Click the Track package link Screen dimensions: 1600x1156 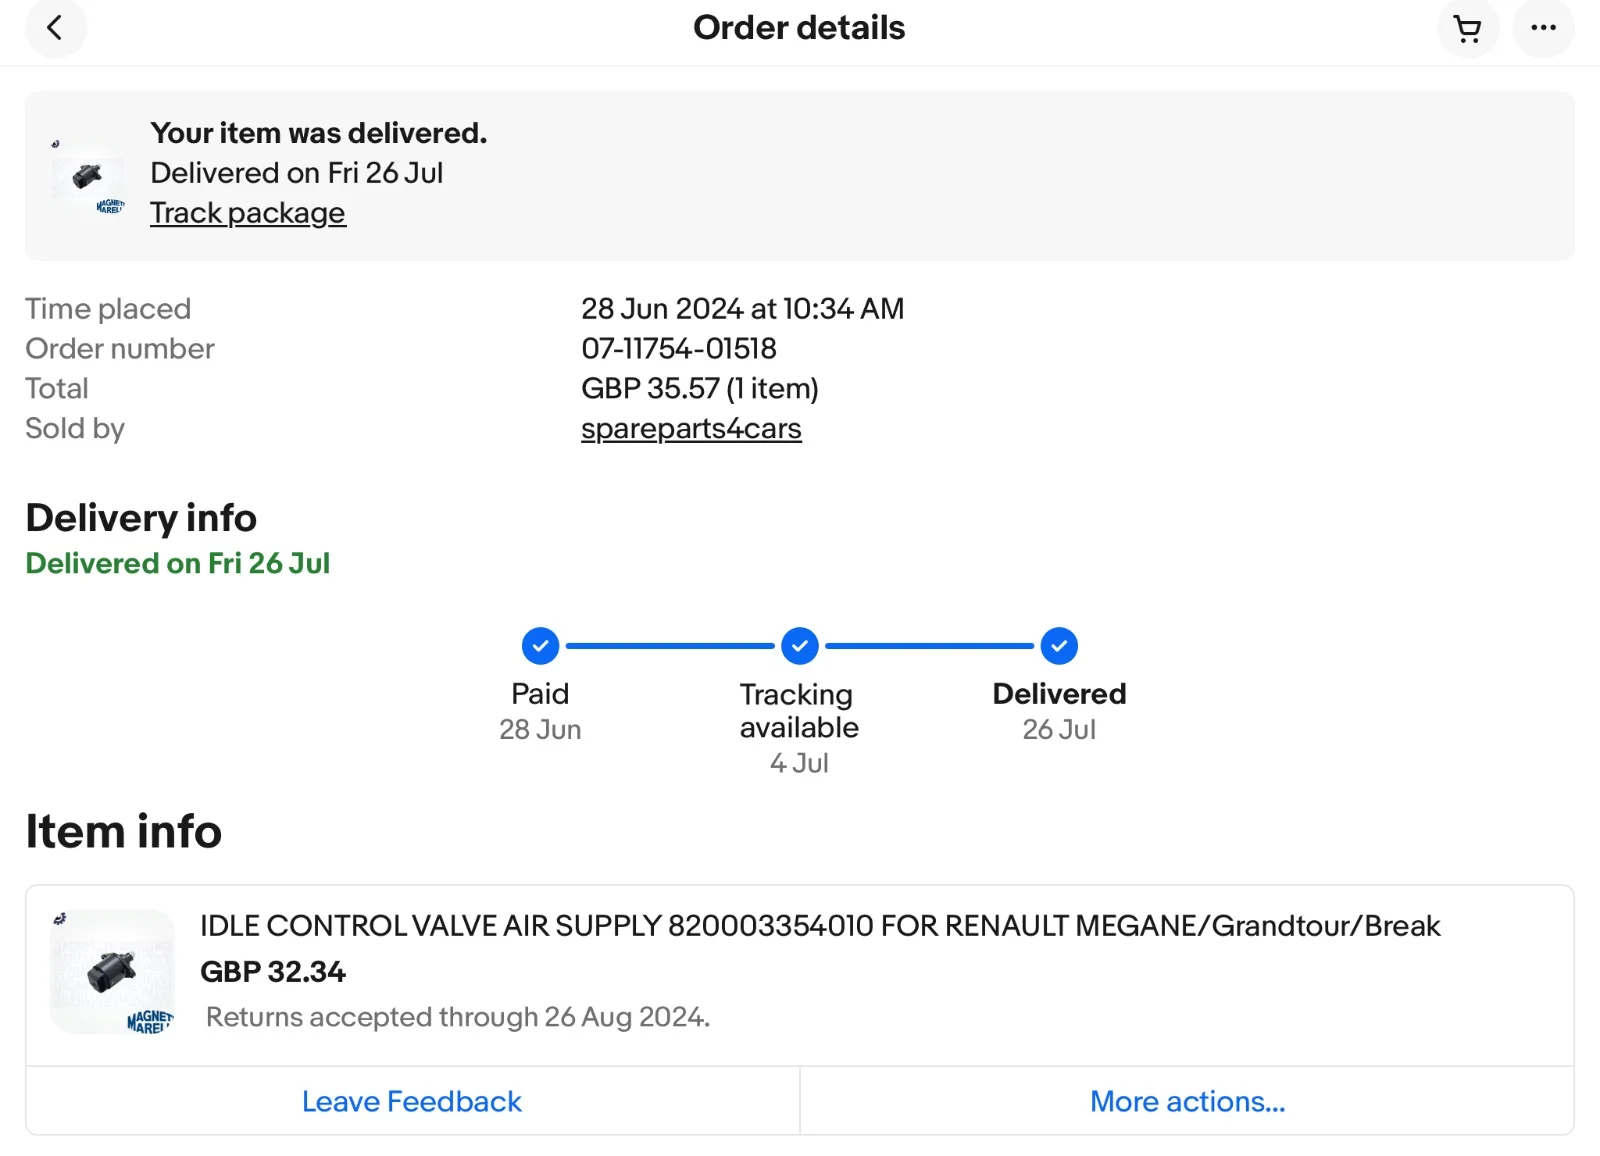(x=247, y=213)
